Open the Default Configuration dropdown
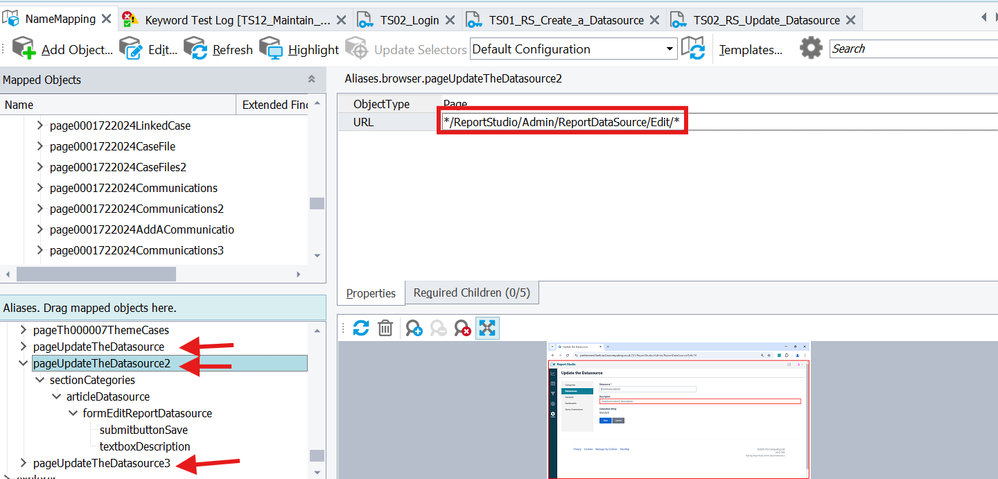This screenshot has height=479, width=998. click(669, 49)
